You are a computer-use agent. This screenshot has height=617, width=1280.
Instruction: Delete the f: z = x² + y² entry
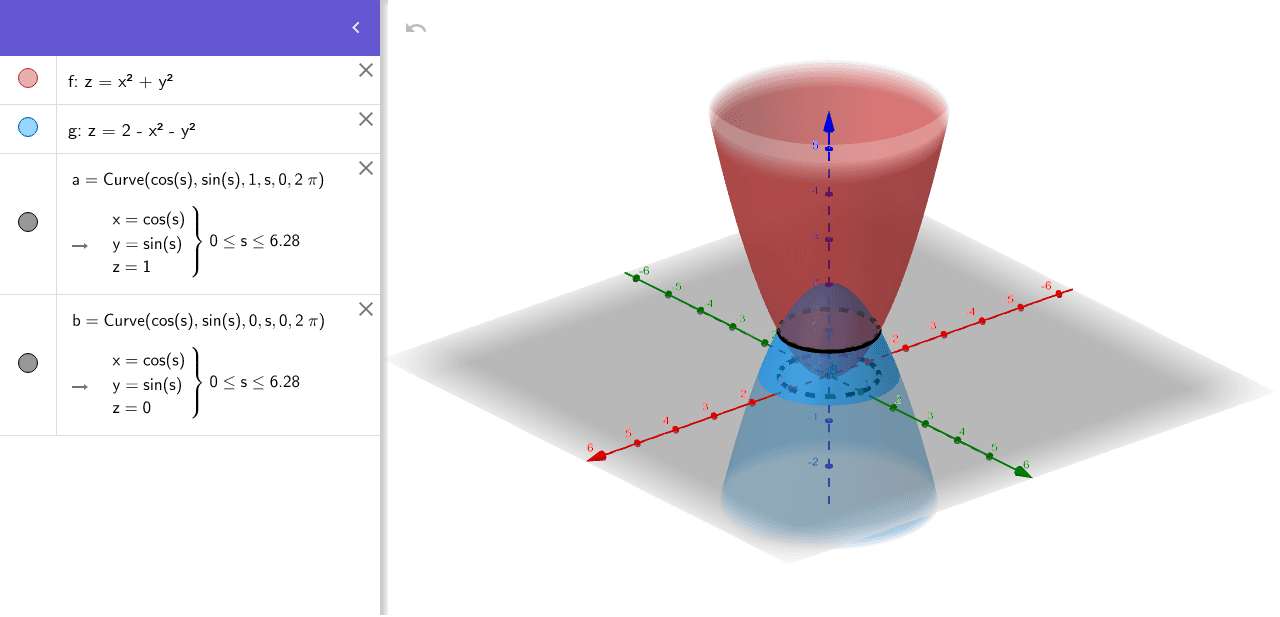[x=366, y=70]
